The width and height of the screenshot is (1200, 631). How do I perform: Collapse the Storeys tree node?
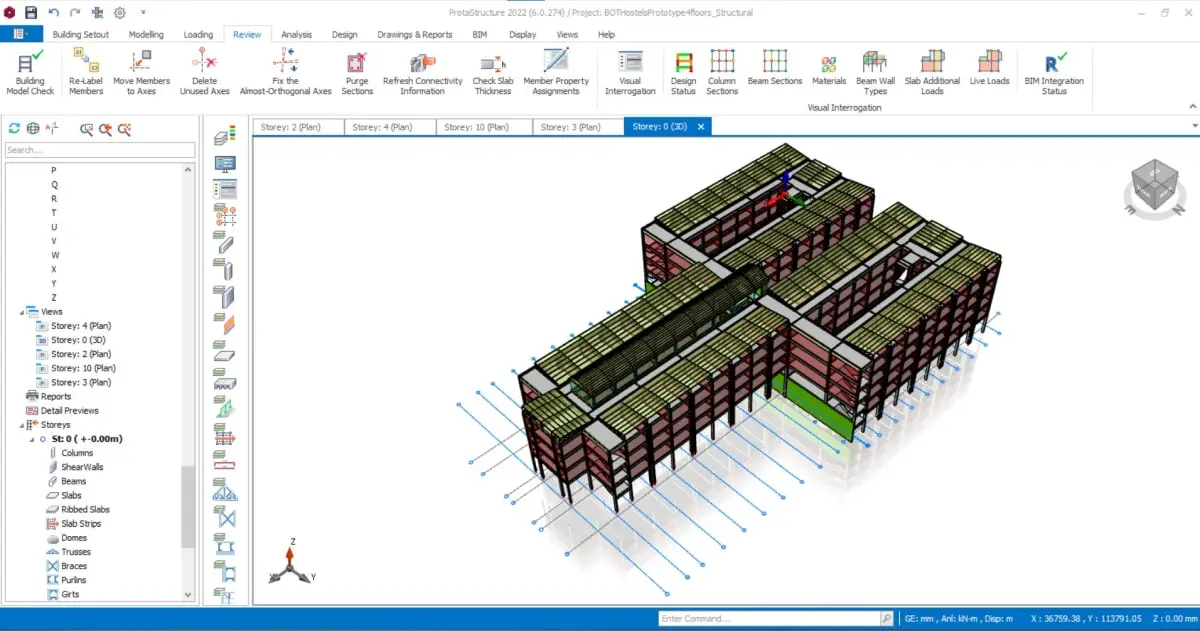pos(22,425)
